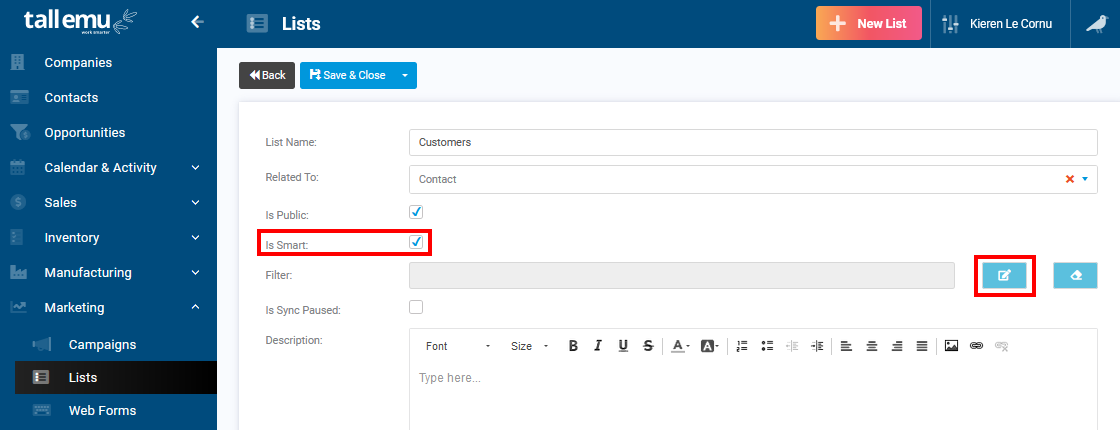Image resolution: width=1120 pixels, height=430 pixels.
Task: Expand the Calendar & Activity menu
Action: pyautogui.click(x=195, y=167)
